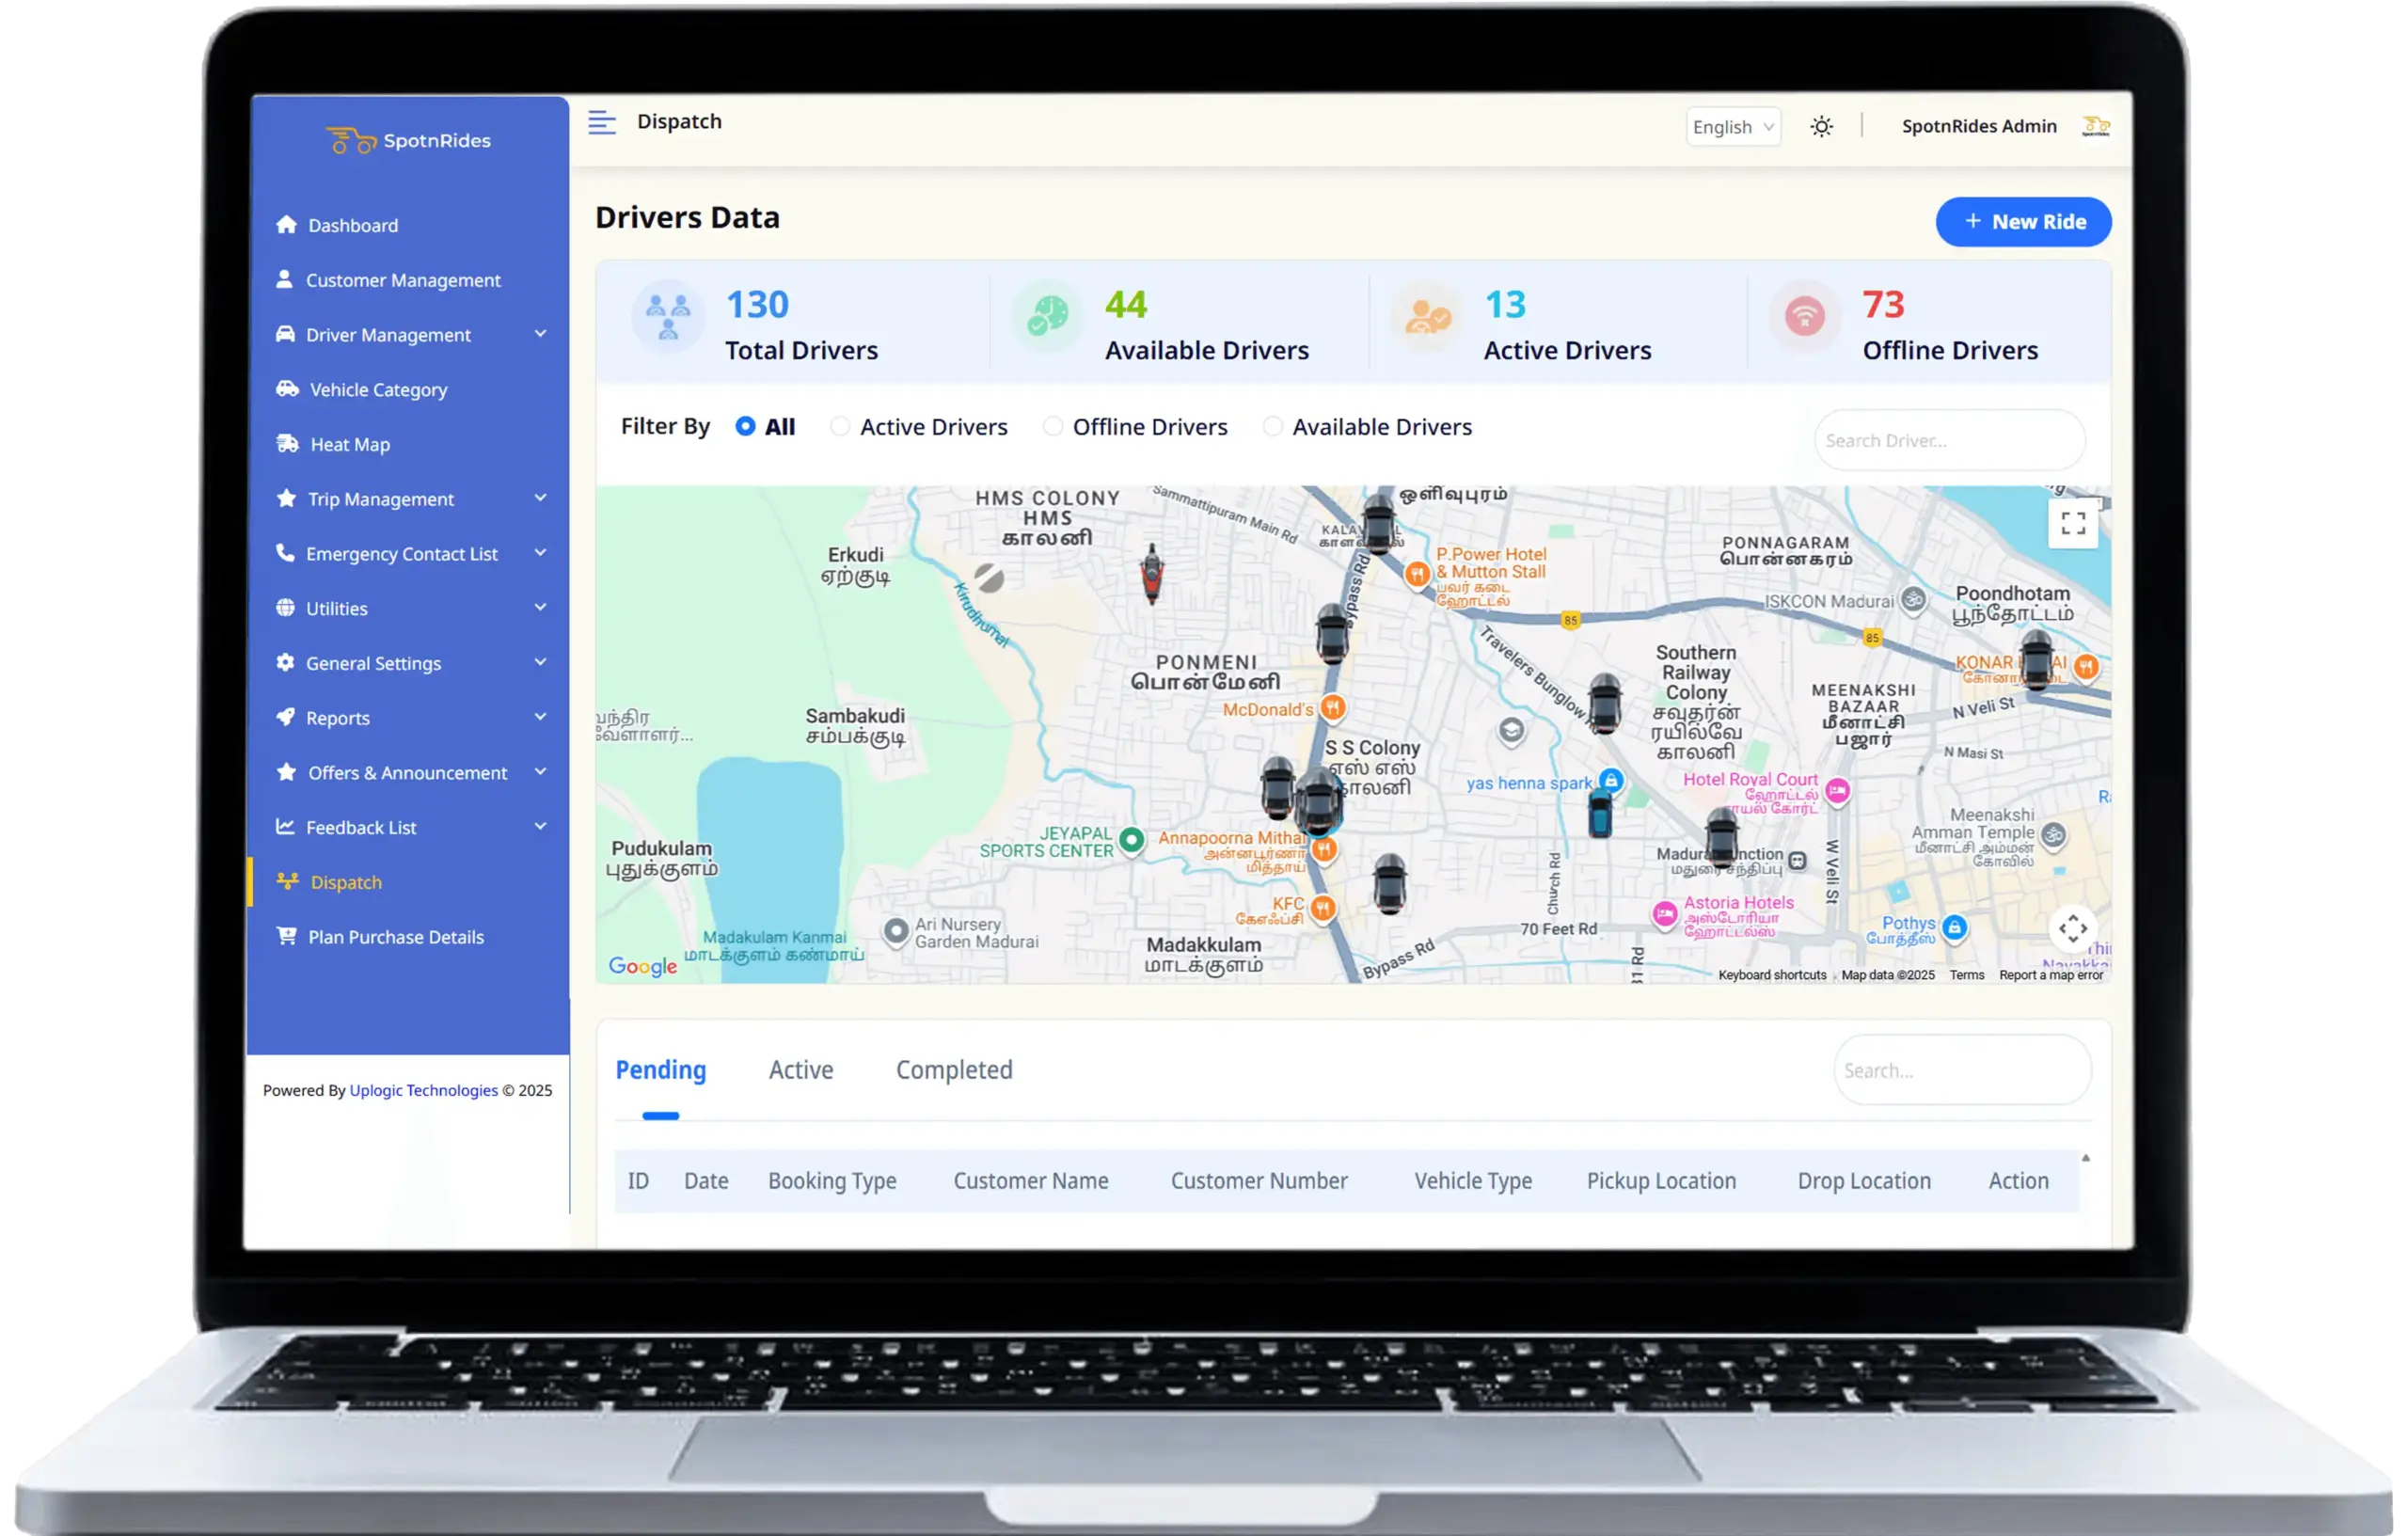Select the Active Drivers radio button
Screen dimensions: 2408x1536
click(840, 426)
